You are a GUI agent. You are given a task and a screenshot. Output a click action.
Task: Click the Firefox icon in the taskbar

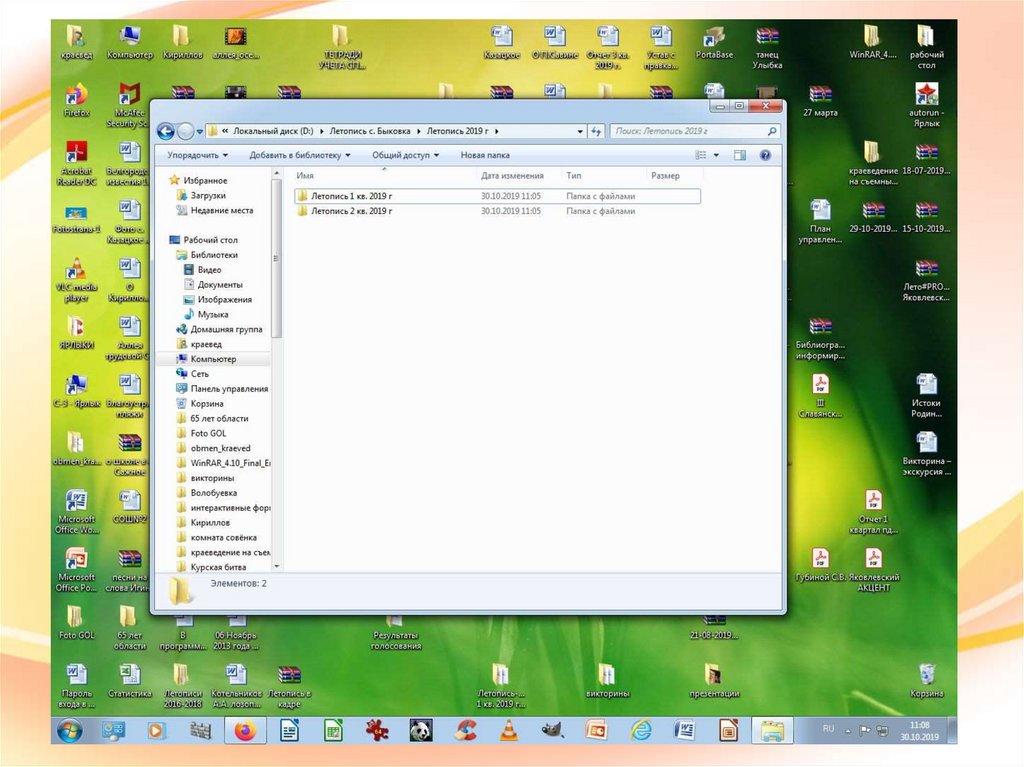click(245, 731)
